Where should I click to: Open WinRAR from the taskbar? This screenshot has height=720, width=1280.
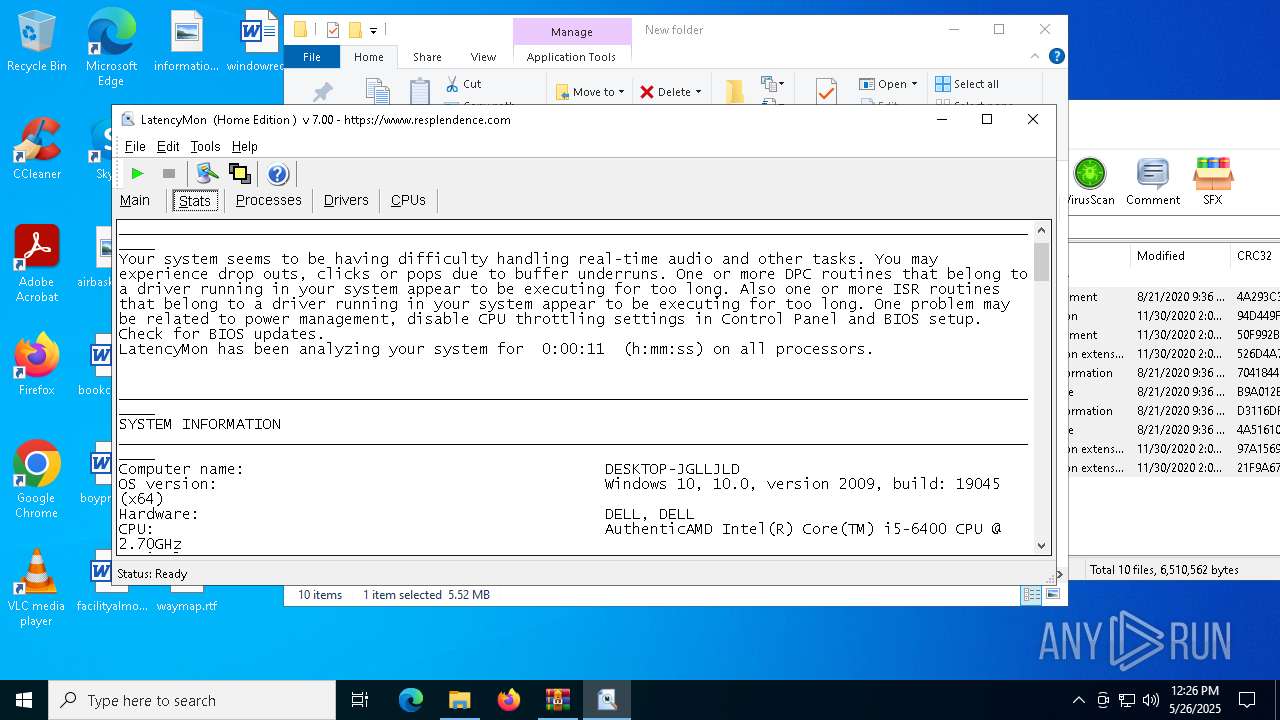[557, 700]
